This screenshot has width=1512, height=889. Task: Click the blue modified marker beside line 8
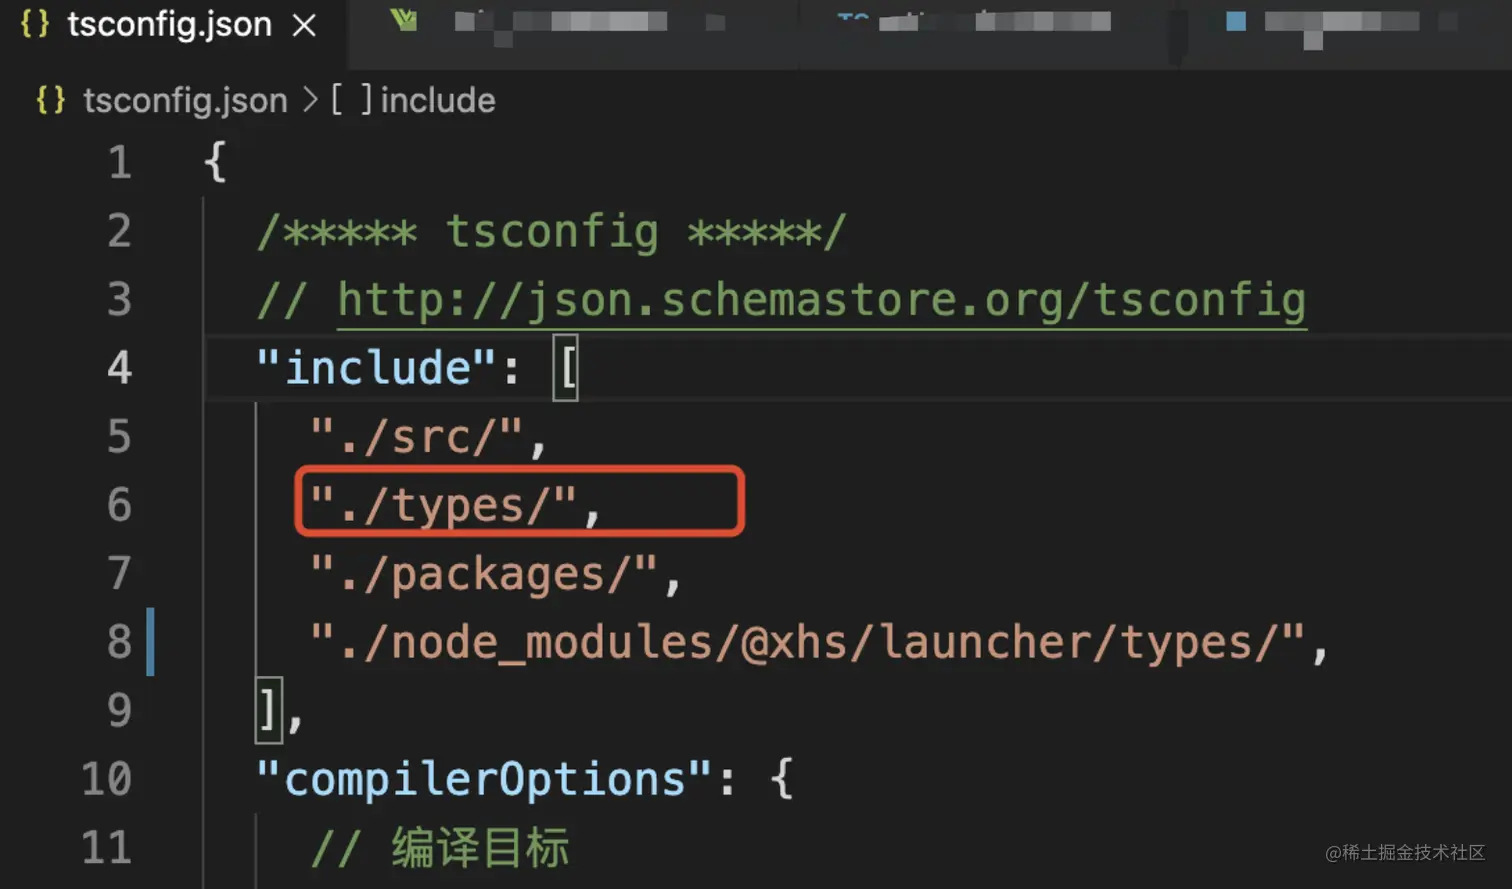click(x=151, y=641)
